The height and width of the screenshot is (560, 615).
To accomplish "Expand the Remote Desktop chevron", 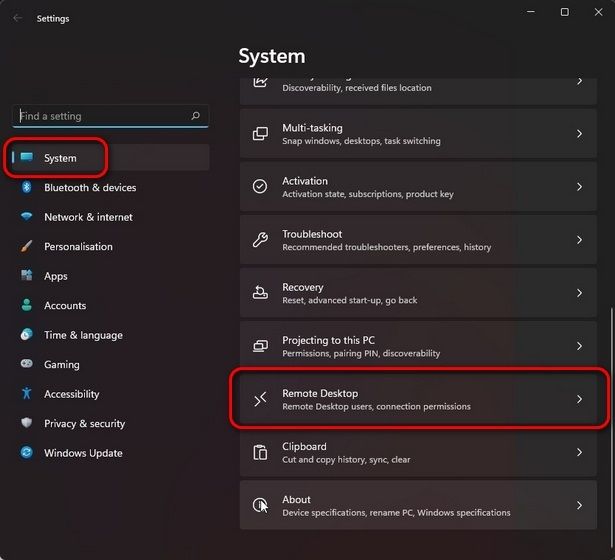I will pyautogui.click(x=579, y=399).
